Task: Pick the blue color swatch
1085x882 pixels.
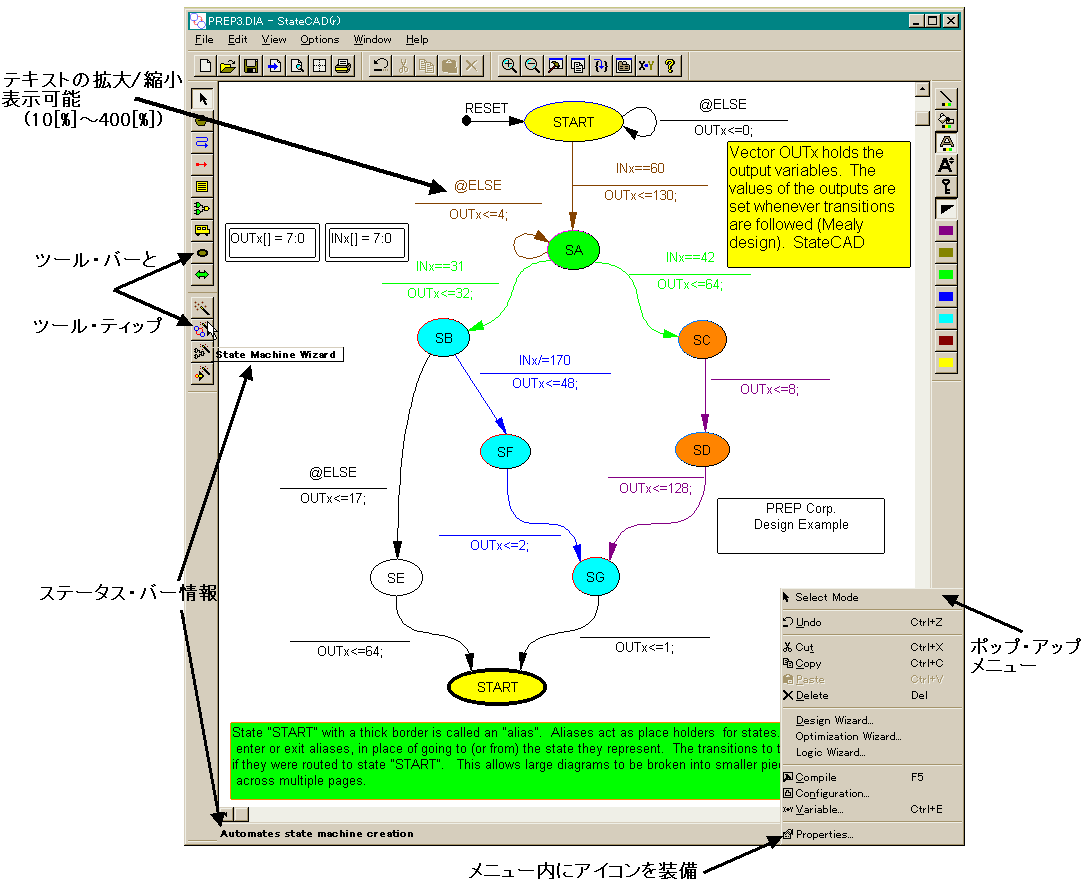Action: click(946, 297)
